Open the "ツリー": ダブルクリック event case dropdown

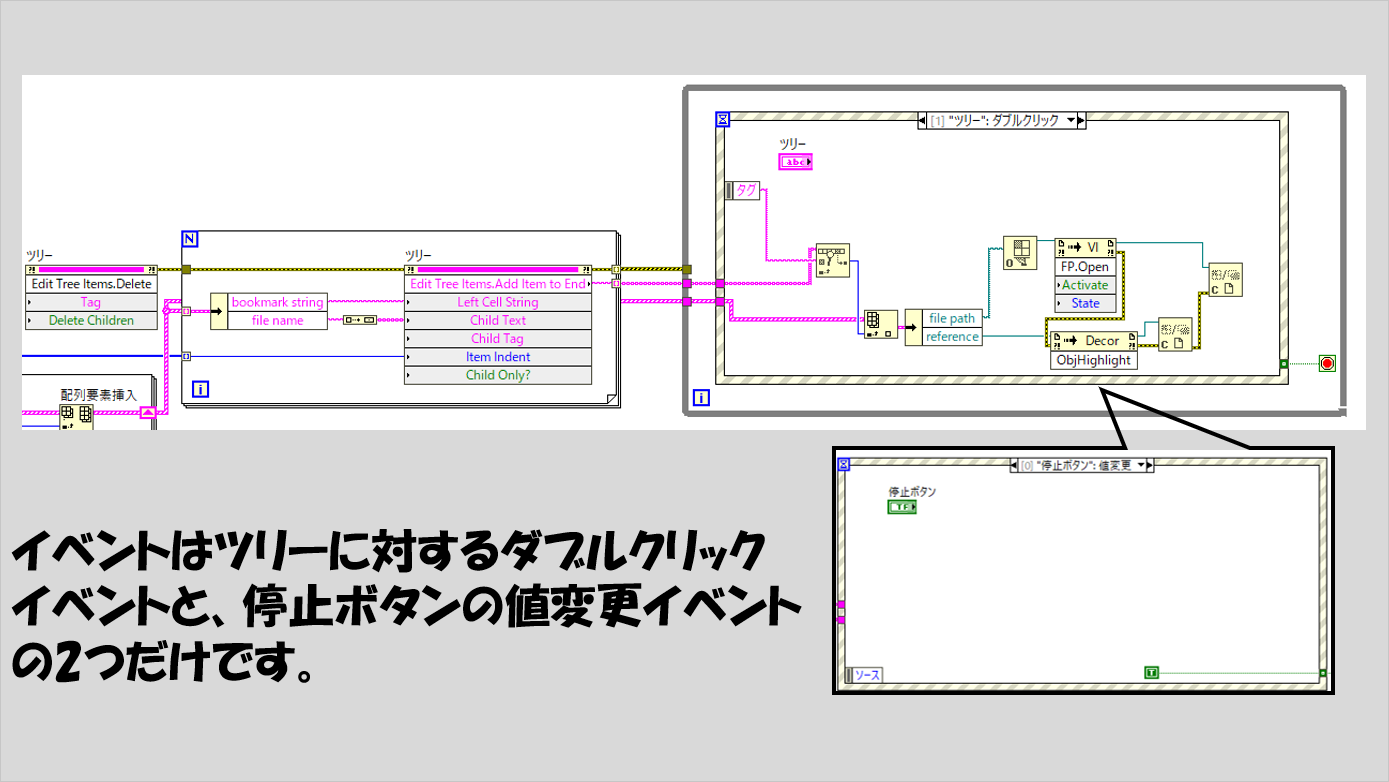1071,121
